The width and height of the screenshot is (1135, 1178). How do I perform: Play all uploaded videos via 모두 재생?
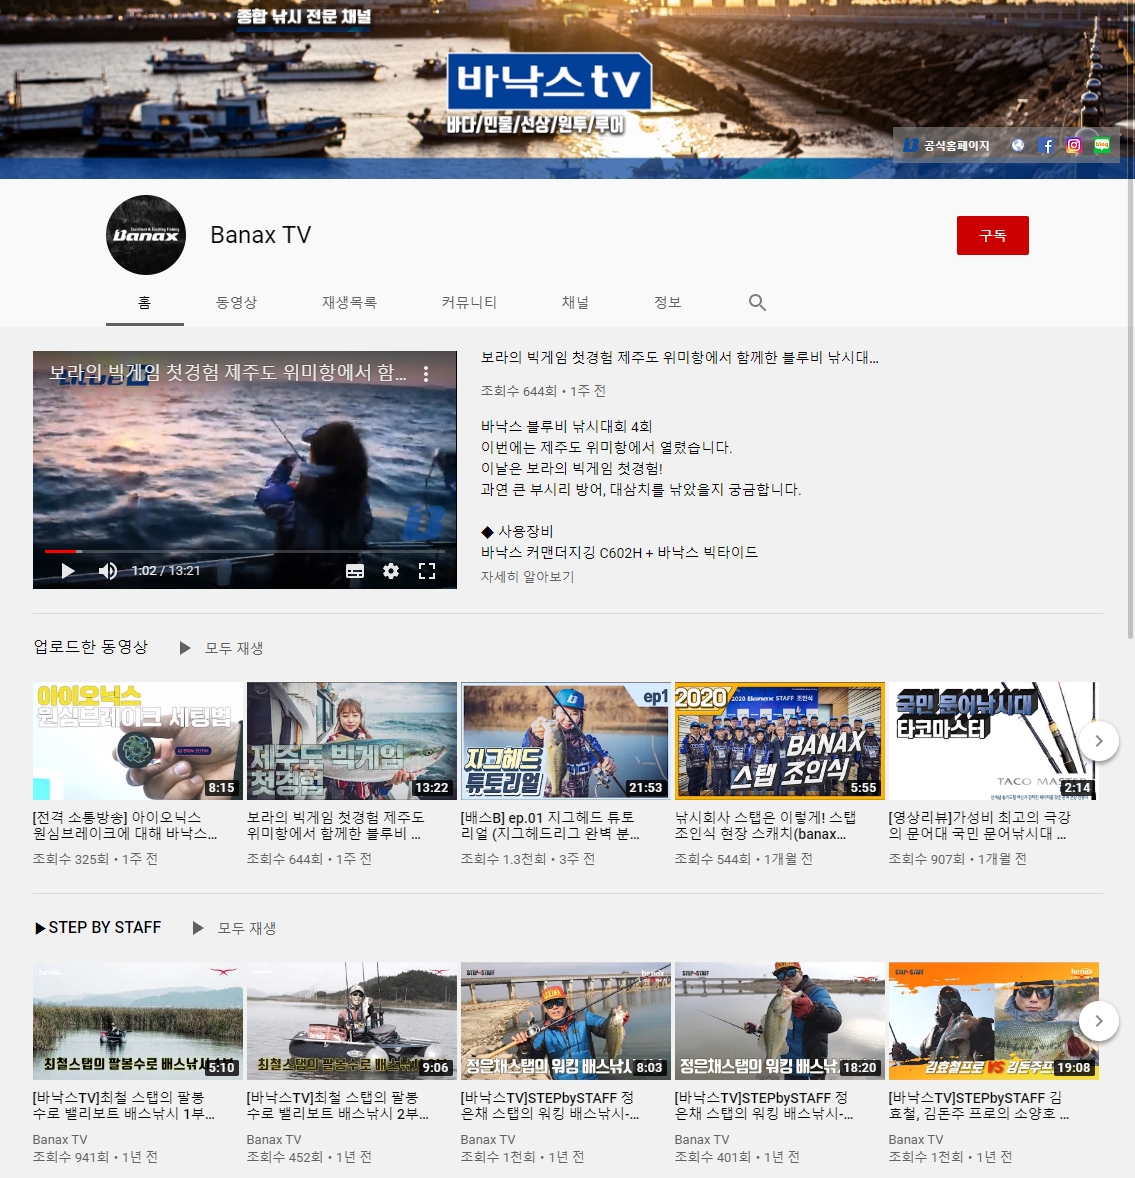pos(223,648)
